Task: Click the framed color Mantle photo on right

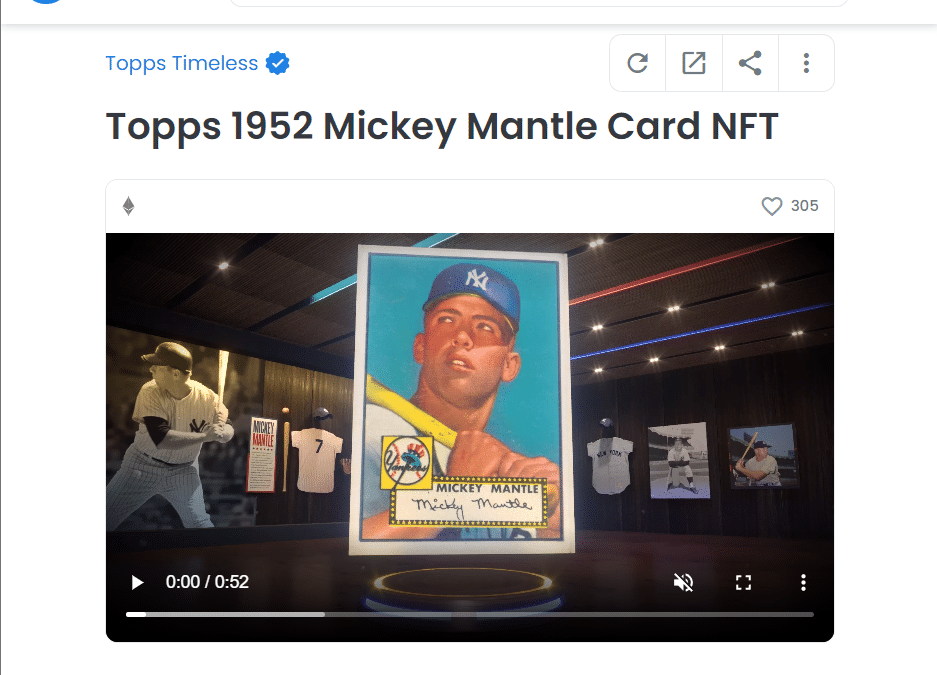Action: (x=763, y=456)
